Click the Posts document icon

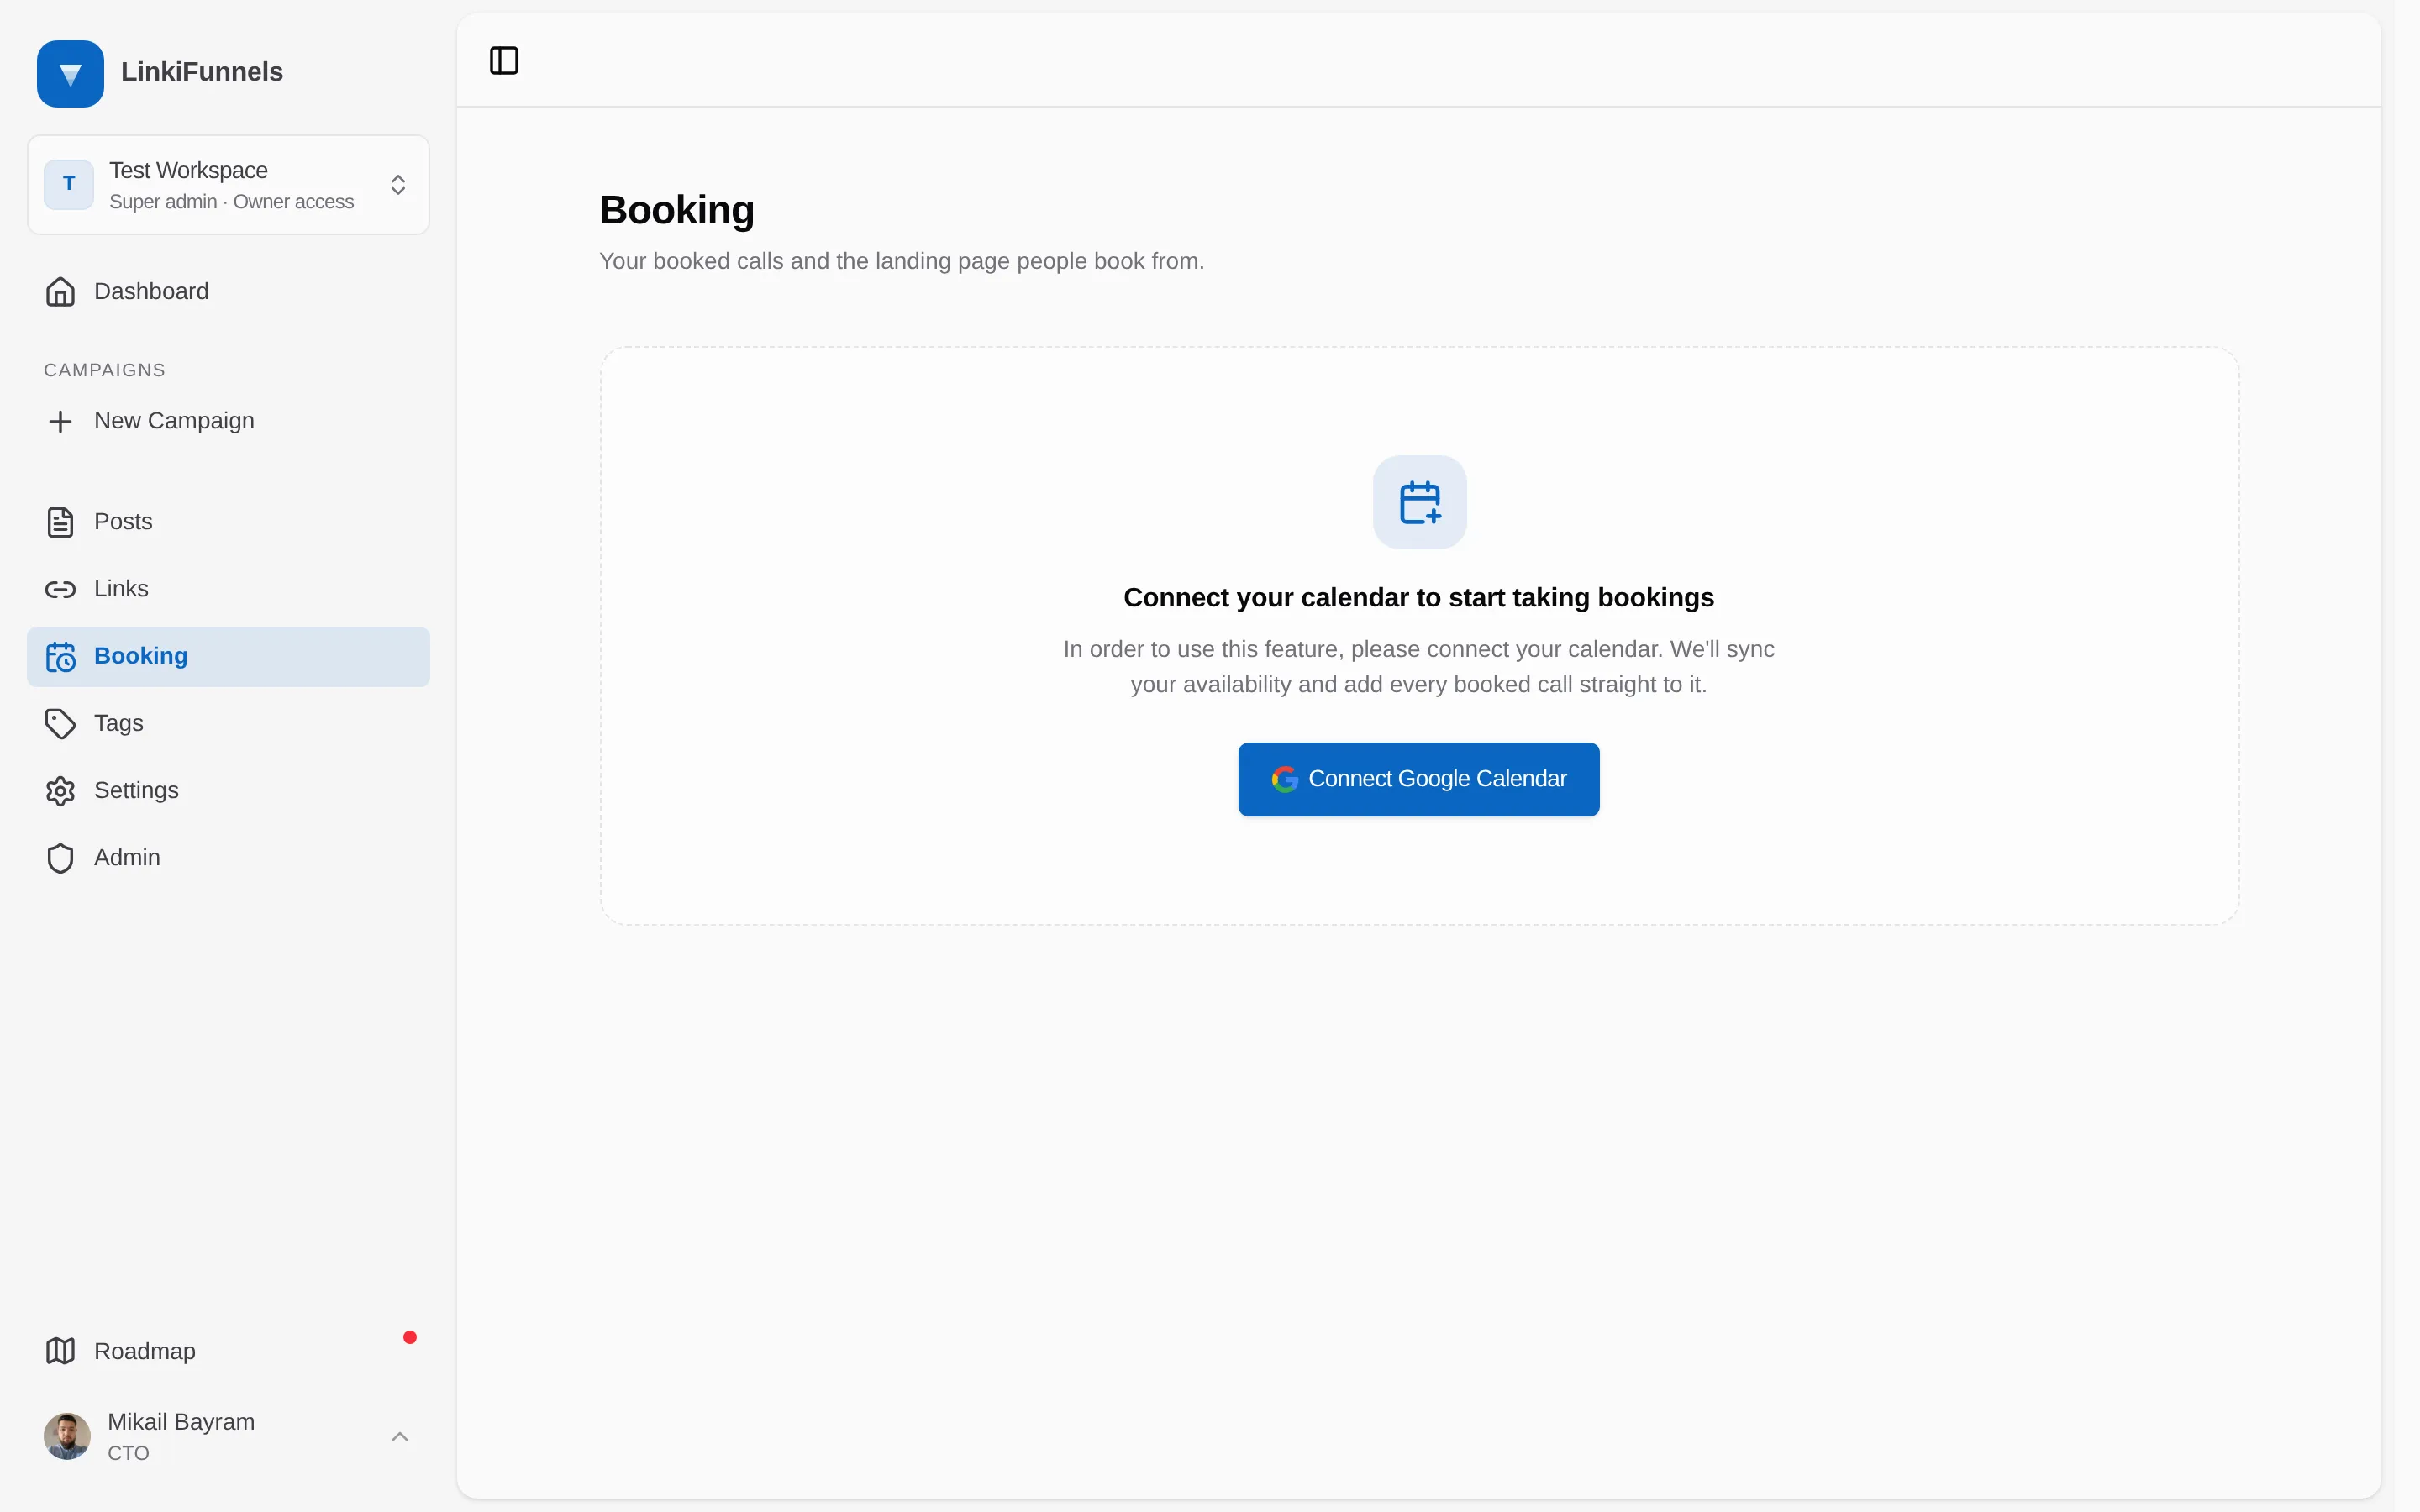(x=60, y=522)
